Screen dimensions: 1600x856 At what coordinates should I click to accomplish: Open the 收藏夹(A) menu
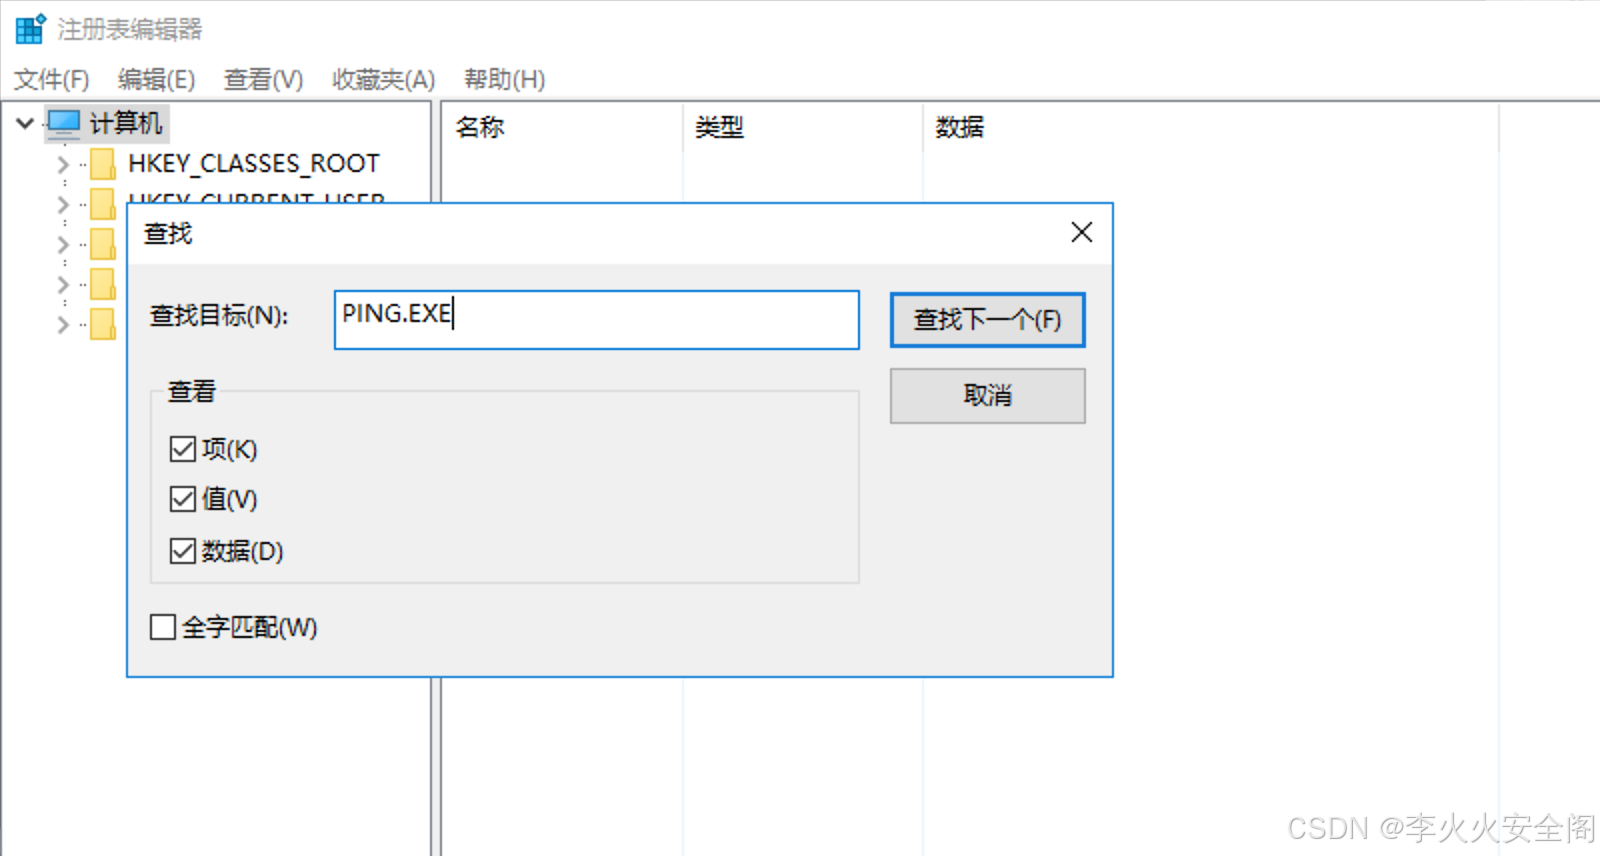click(384, 80)
